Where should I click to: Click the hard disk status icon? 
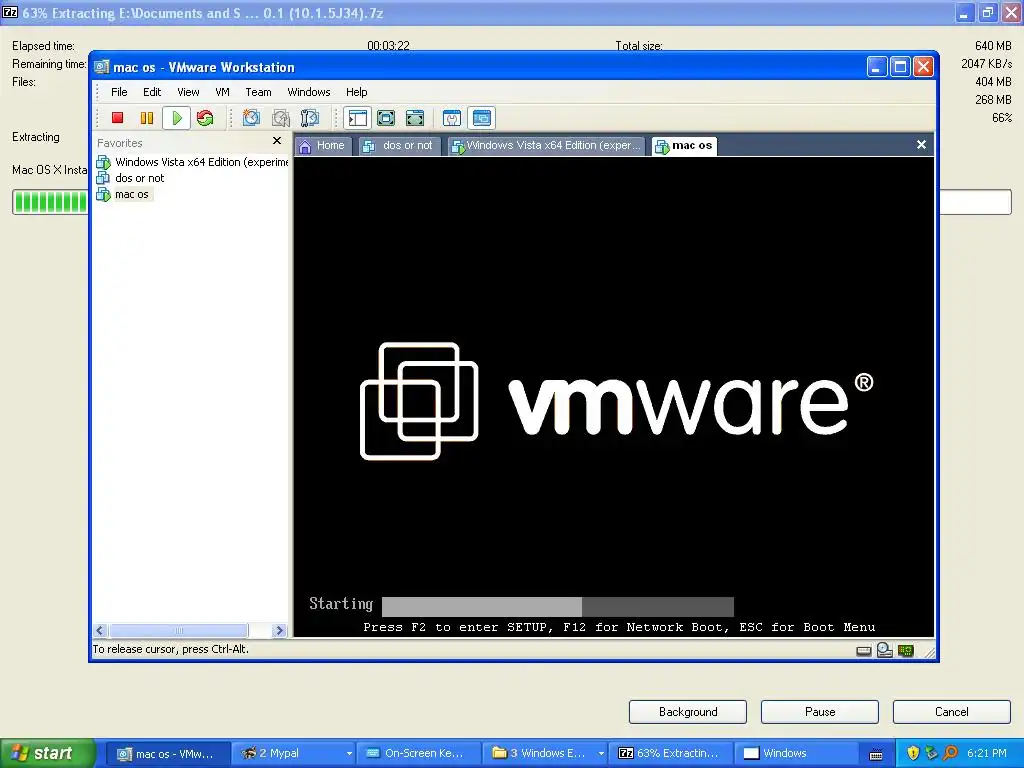pyautogui.click(x=863, y=651)
